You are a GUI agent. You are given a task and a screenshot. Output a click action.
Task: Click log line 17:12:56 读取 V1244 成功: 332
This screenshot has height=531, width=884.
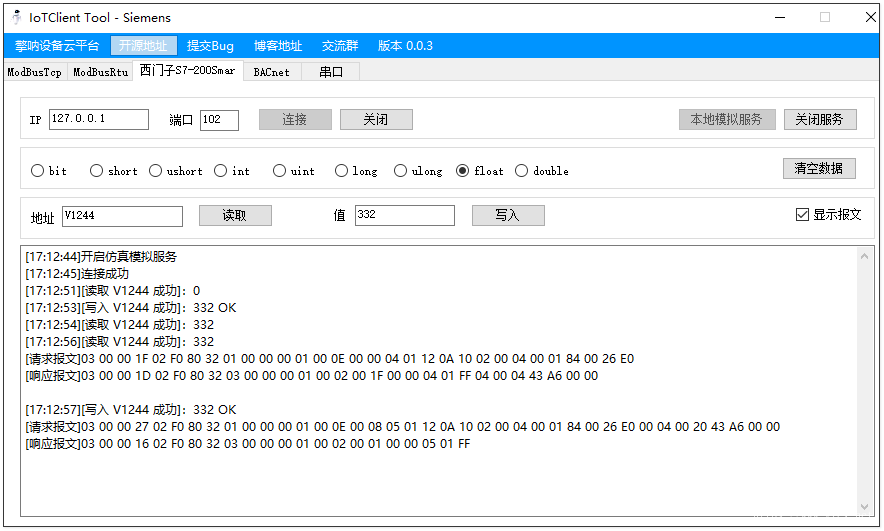pyautogui.click(x=120, y=342)
